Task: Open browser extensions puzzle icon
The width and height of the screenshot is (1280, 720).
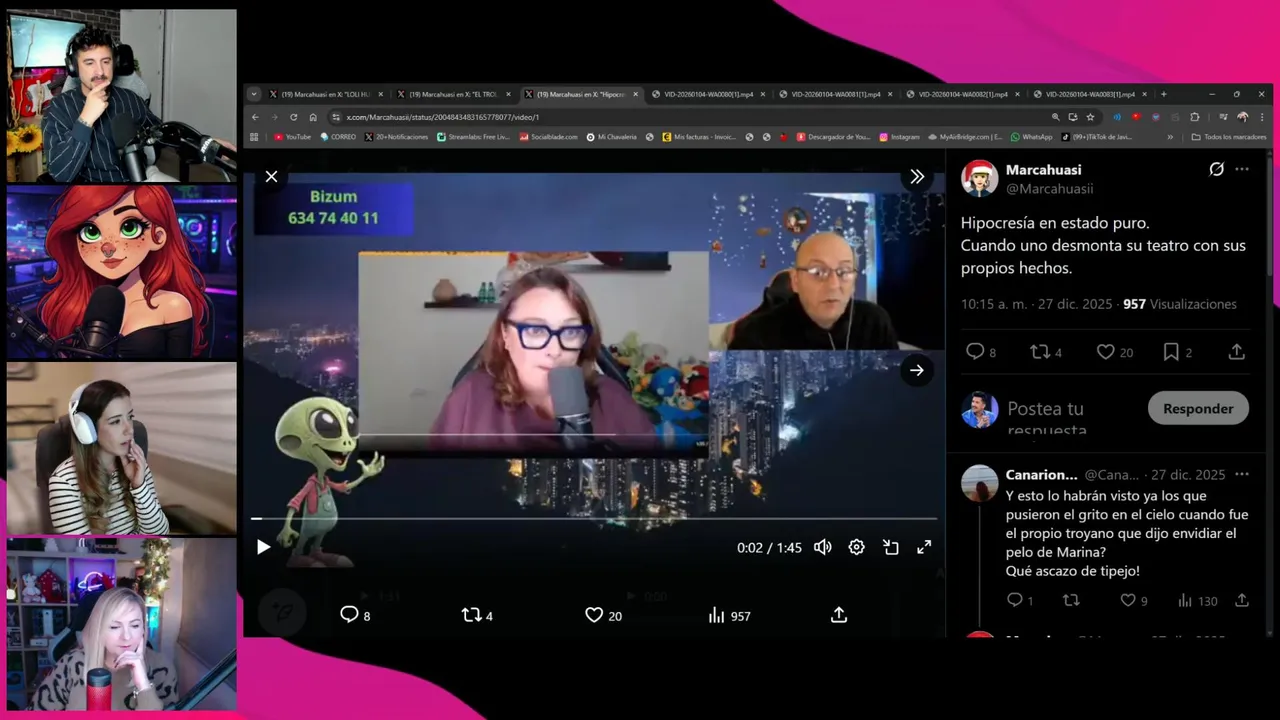Action: [1195, 117]
